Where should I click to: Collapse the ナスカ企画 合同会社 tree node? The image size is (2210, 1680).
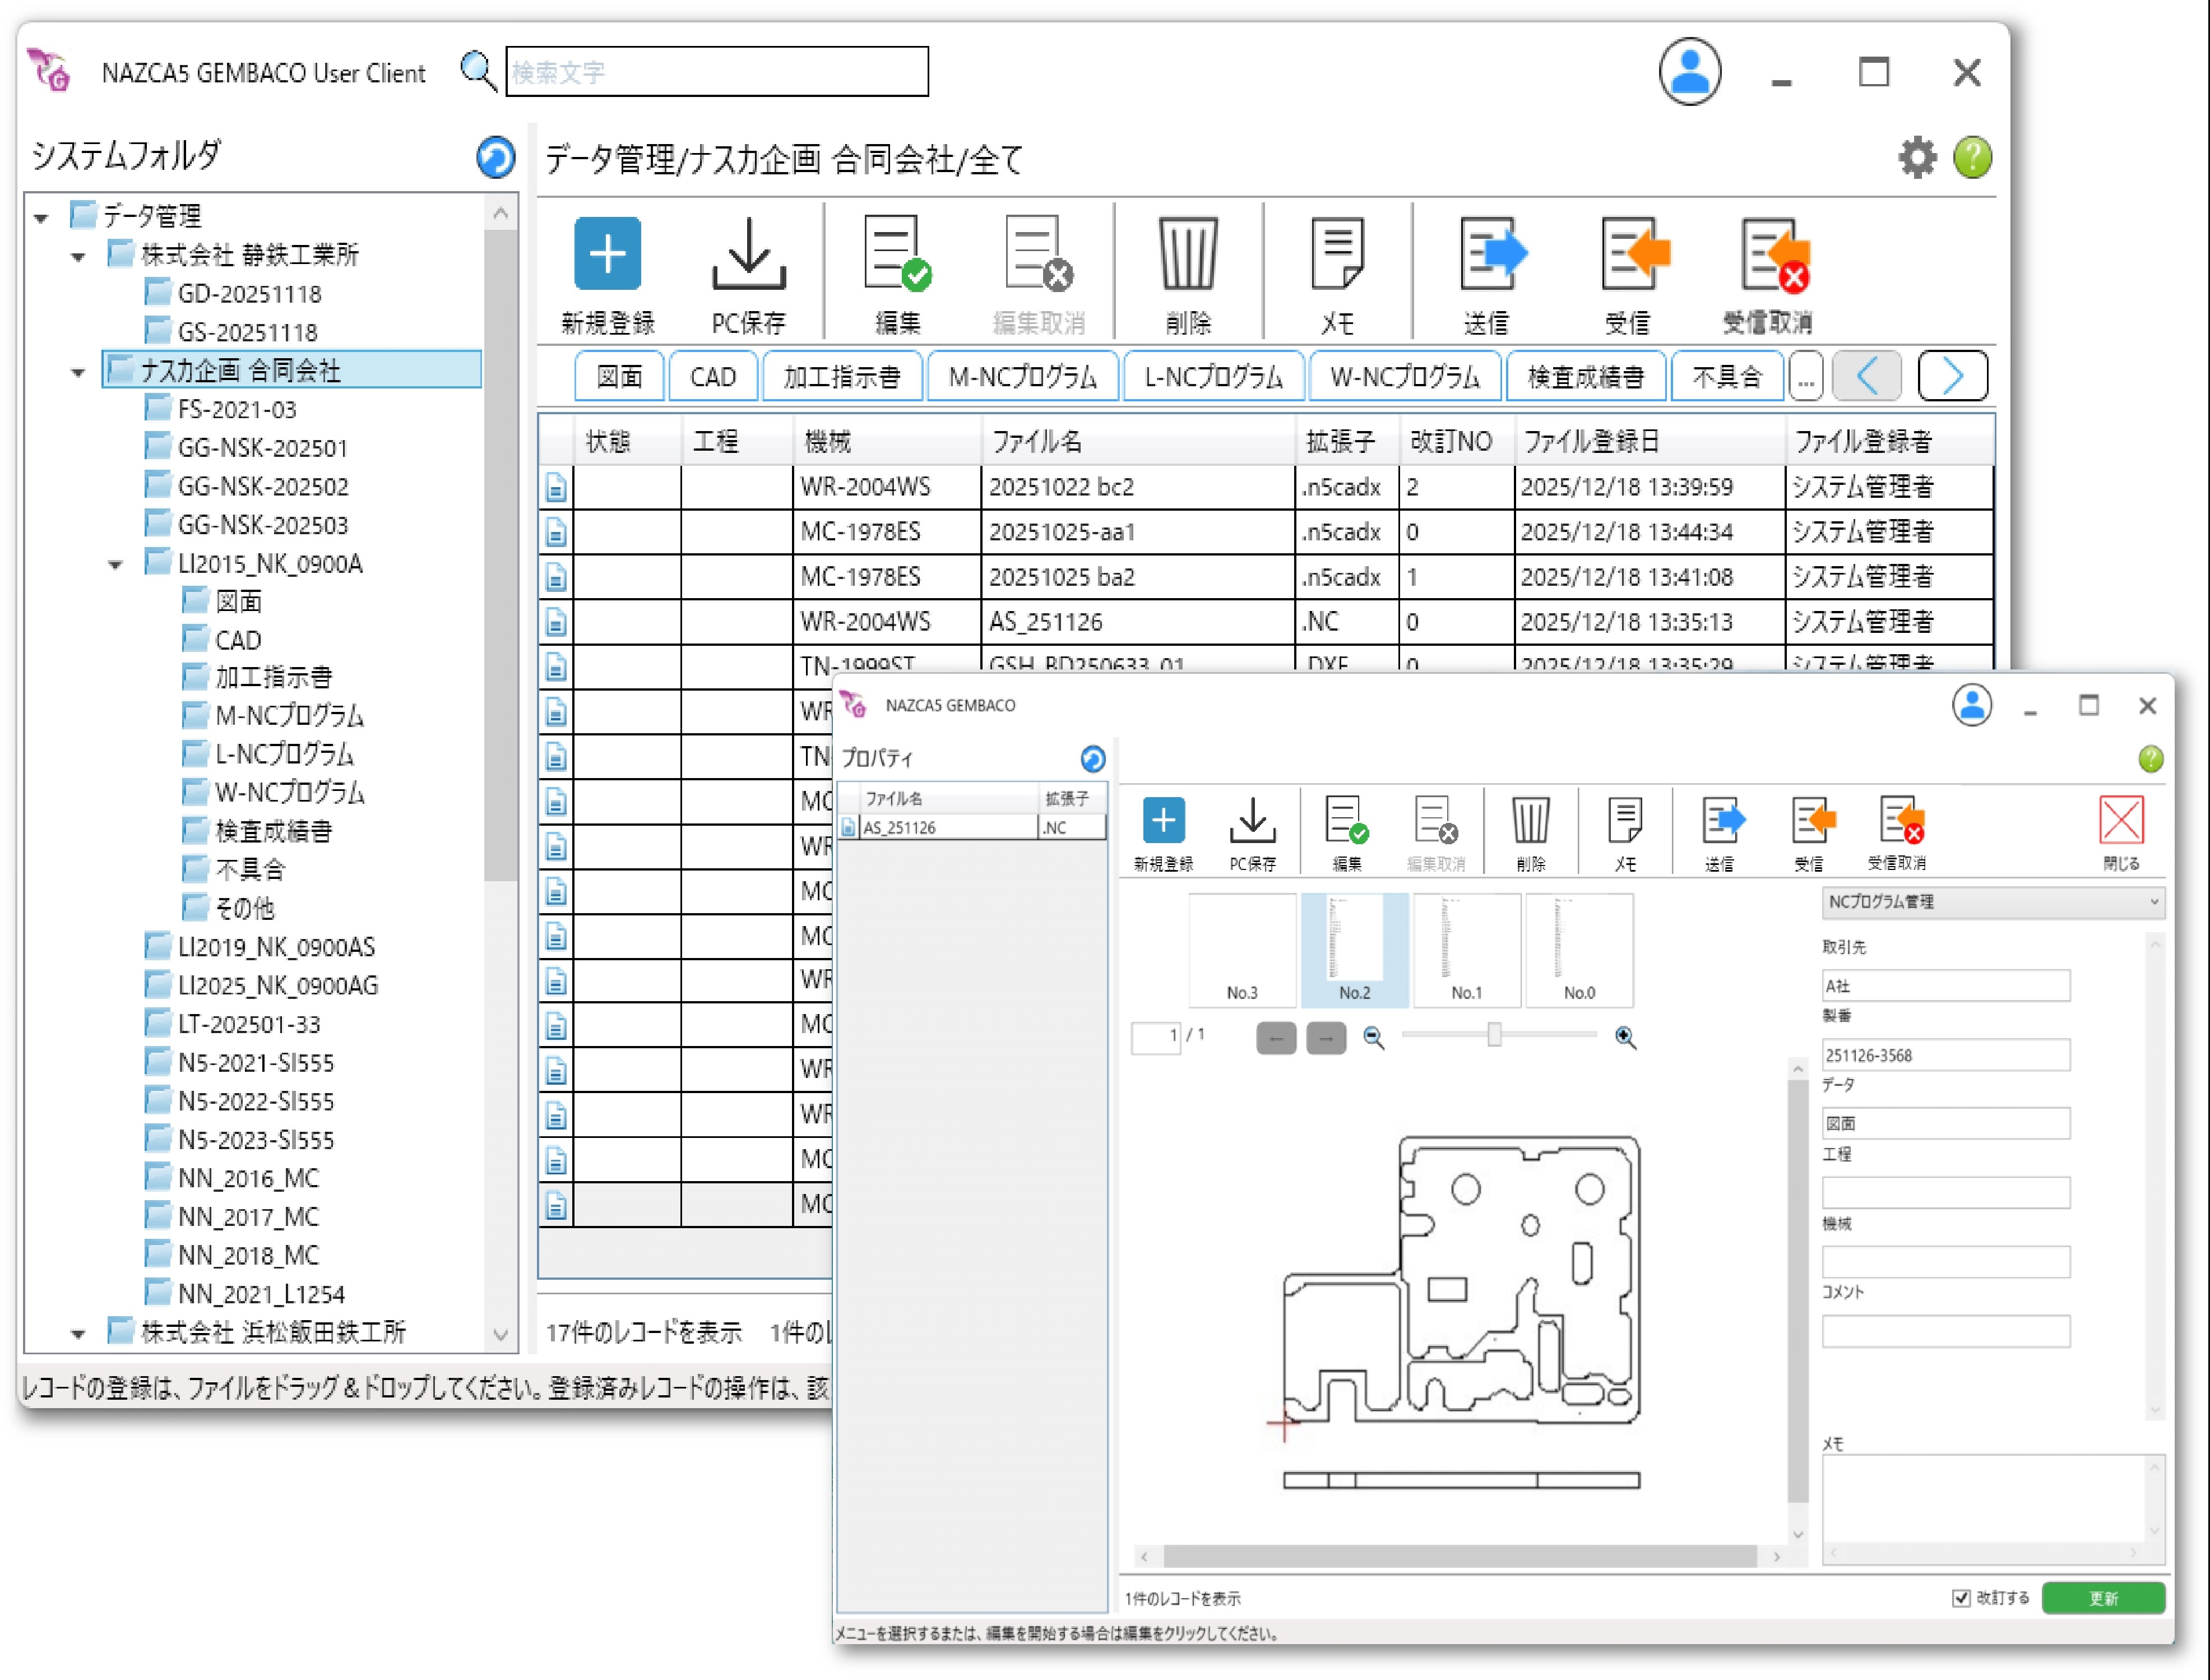[x=78, y=373]
